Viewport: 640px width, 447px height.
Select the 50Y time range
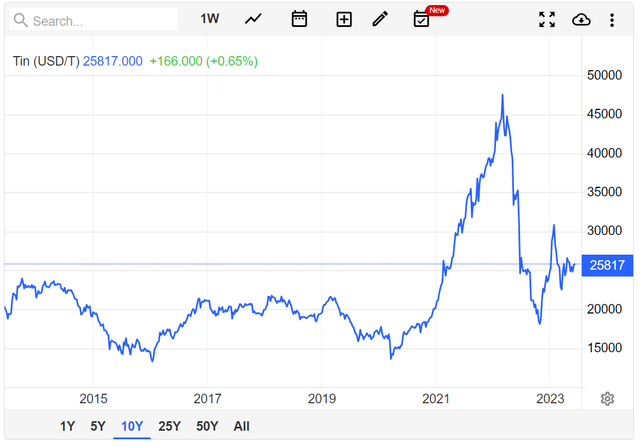point(207,426)
